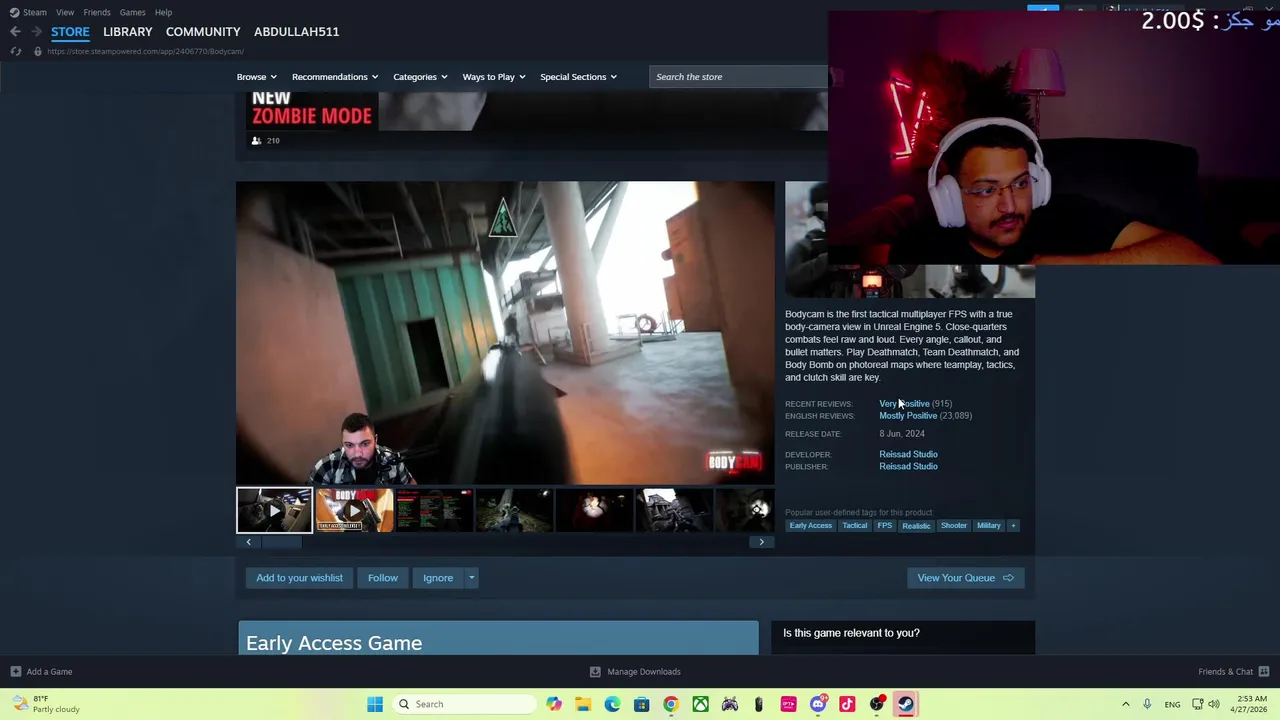This screenshot has height=720, width=1280.
Task: Open the volume tray icon
Action: 1214,704
